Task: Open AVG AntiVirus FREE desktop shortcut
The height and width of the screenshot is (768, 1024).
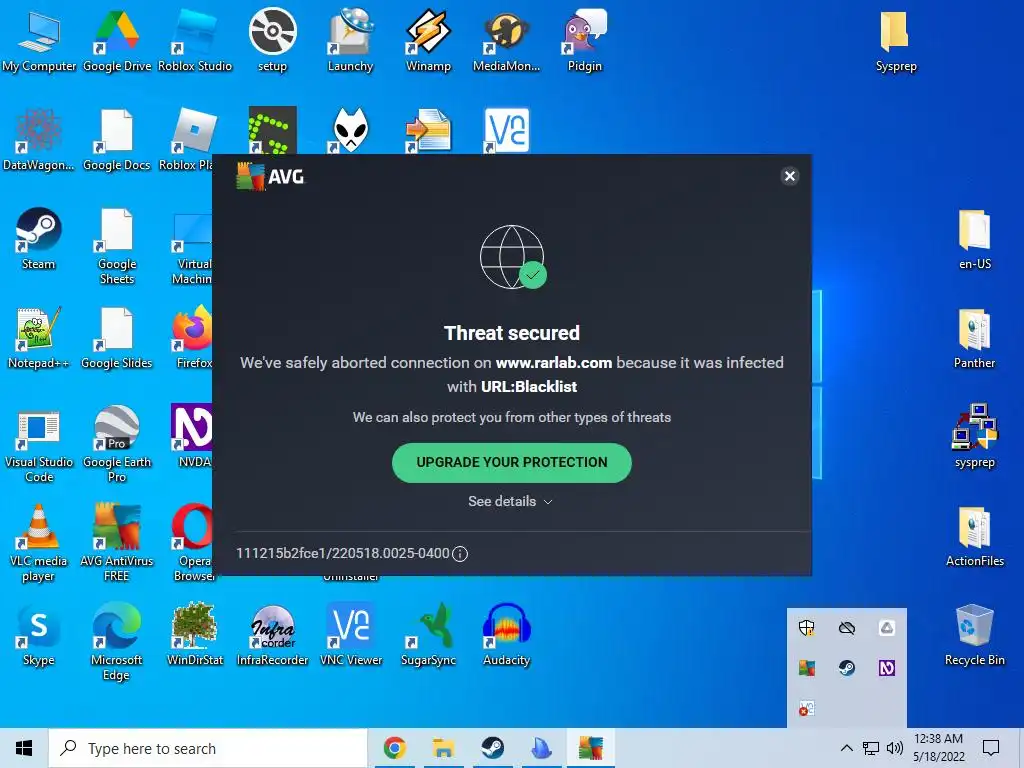Action: click(x=117, y=543)
